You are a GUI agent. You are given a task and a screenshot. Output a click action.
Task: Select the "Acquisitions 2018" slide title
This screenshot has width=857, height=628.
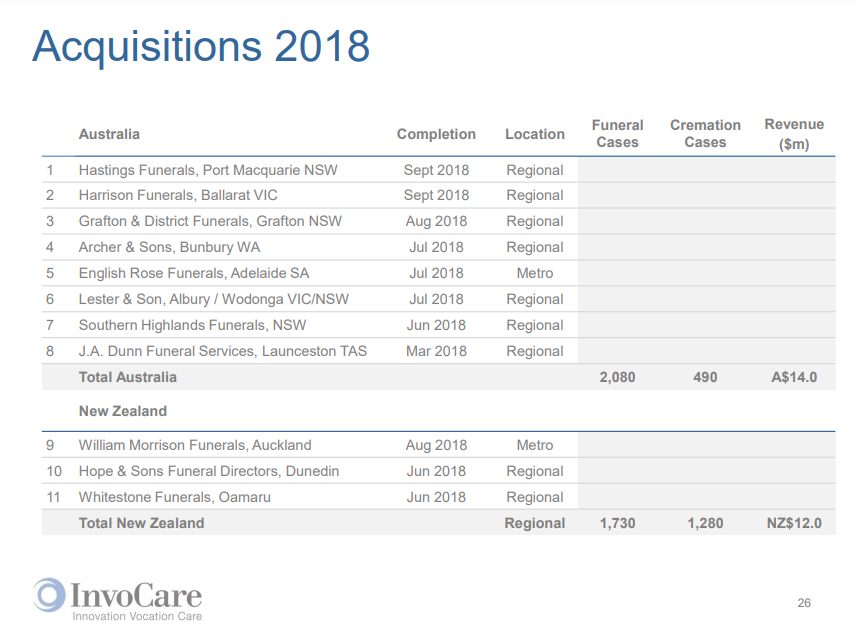[201, 47]
